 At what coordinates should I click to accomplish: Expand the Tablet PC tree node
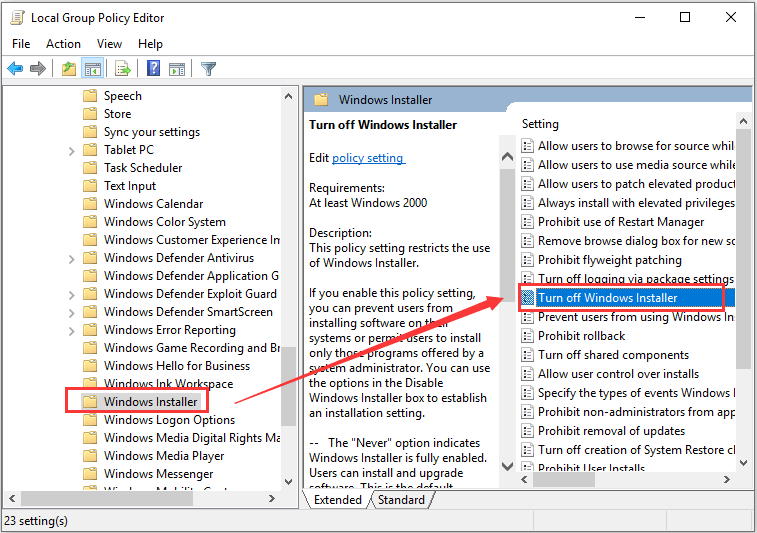pyautogui.click(x=71, y=151)
